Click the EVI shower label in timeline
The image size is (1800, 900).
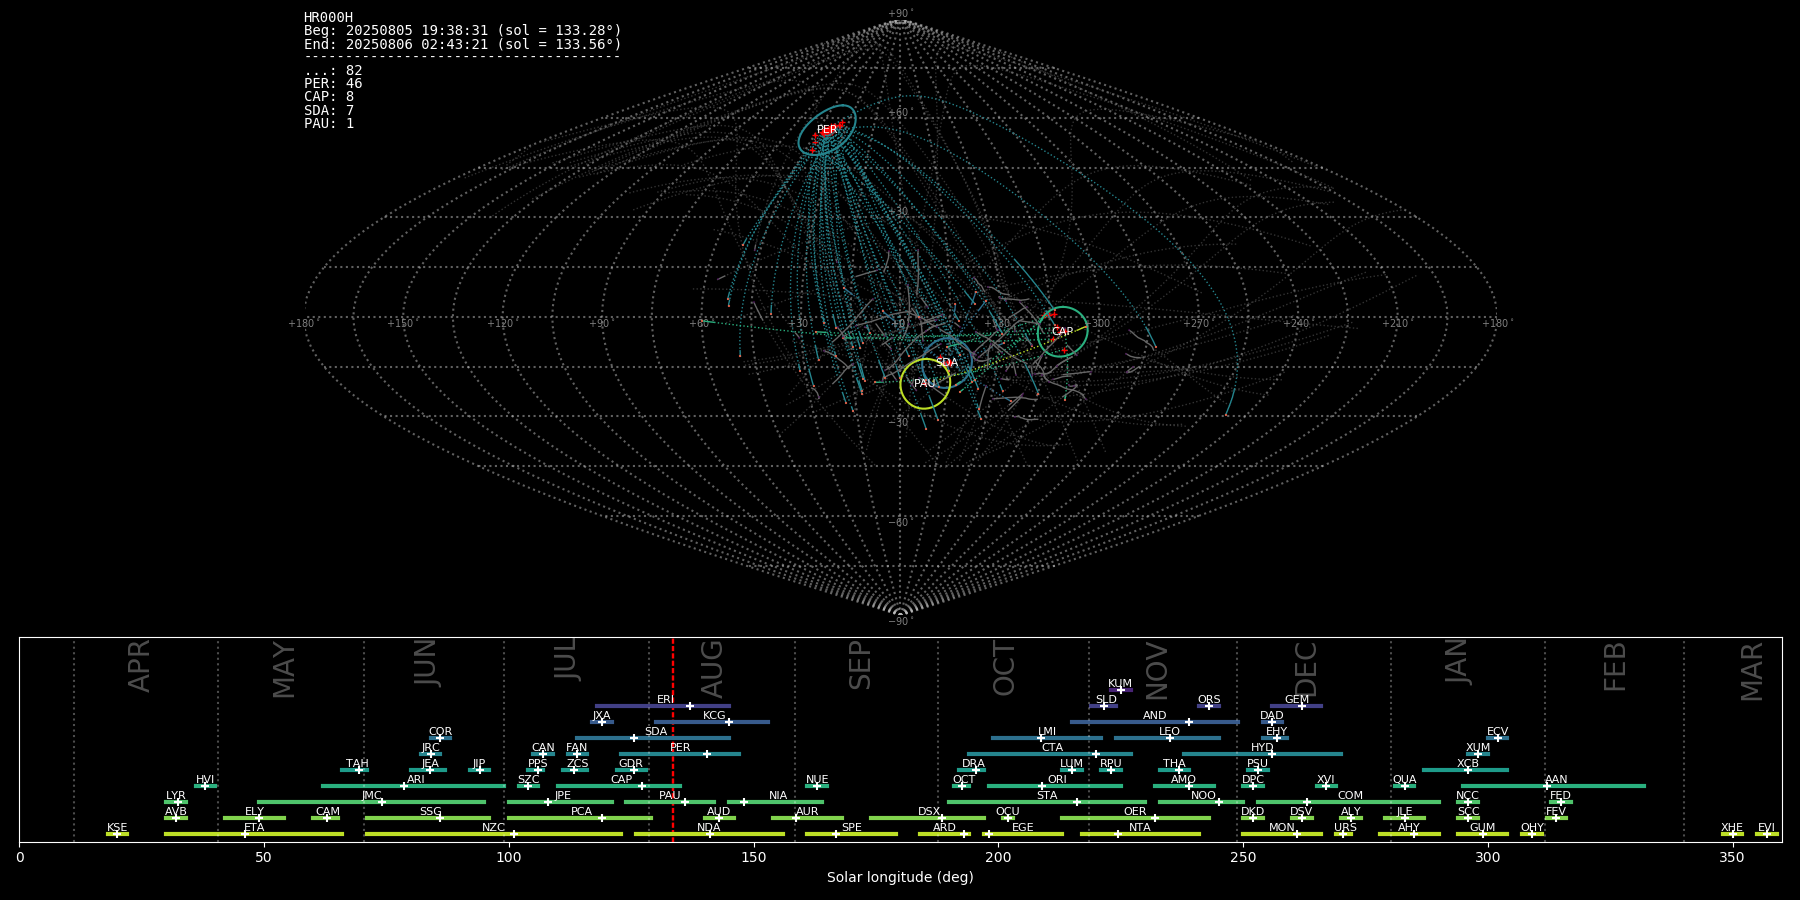coord(1767,828)
